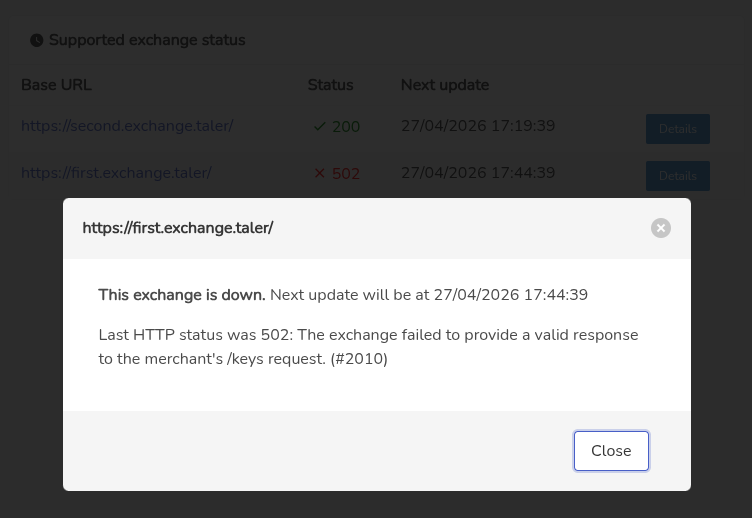The width and height of the screenshot is (752, 518).
Task: Open the https://first.exchange.taler/ link in the table
Action: tap(116, 173)
